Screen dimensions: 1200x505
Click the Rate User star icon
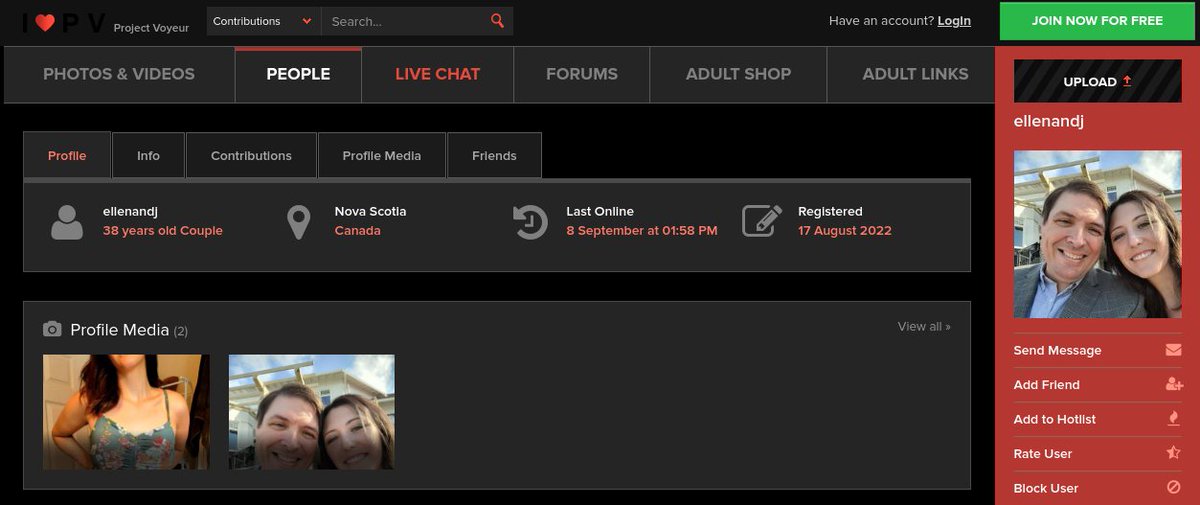1174,453
